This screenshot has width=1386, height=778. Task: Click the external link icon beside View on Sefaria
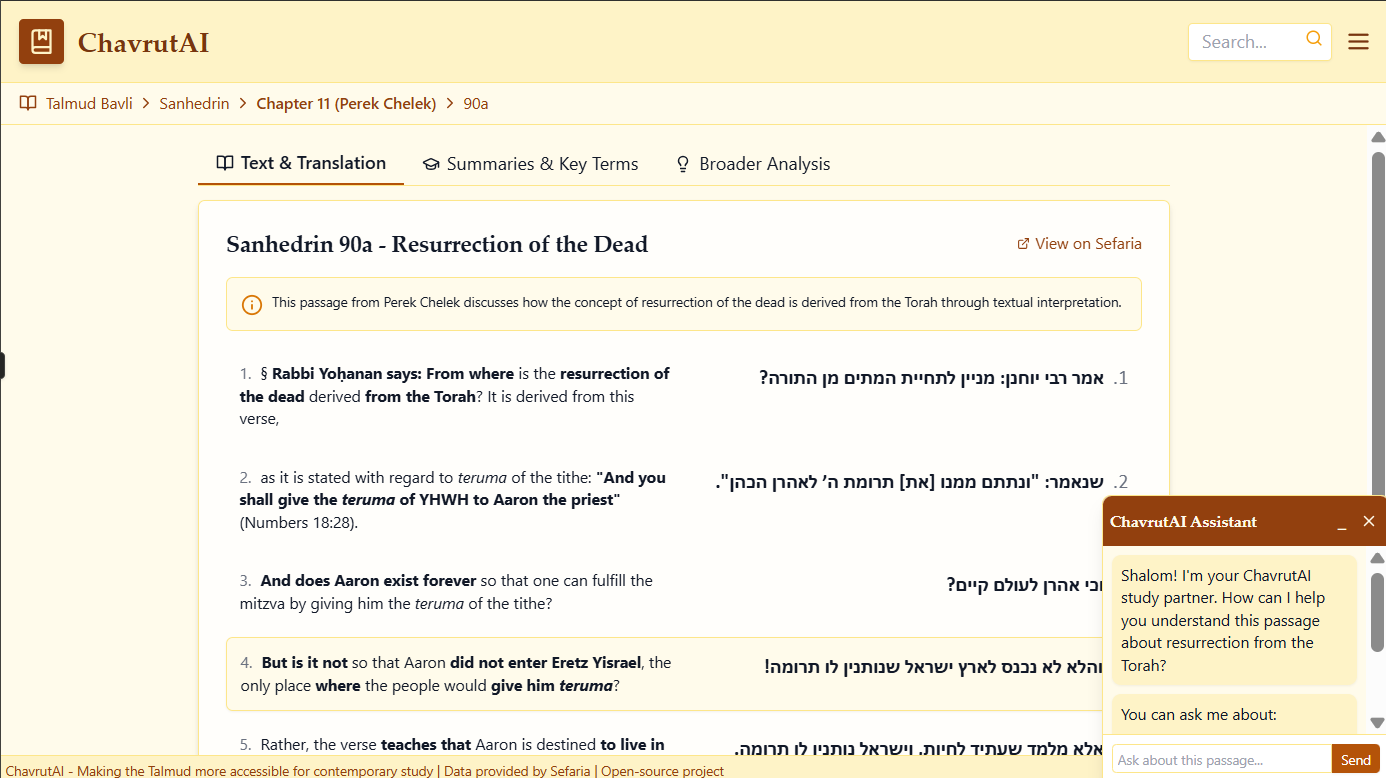1023,244
